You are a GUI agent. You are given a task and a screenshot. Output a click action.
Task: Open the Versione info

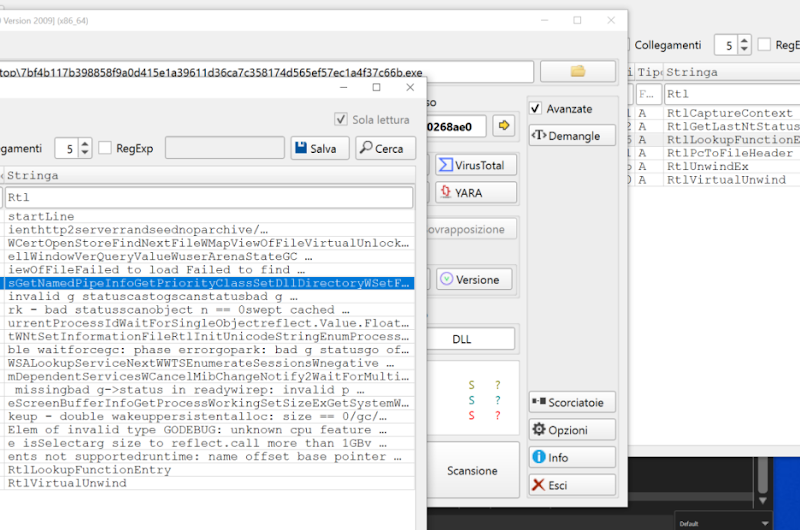[x=474, y=280]
